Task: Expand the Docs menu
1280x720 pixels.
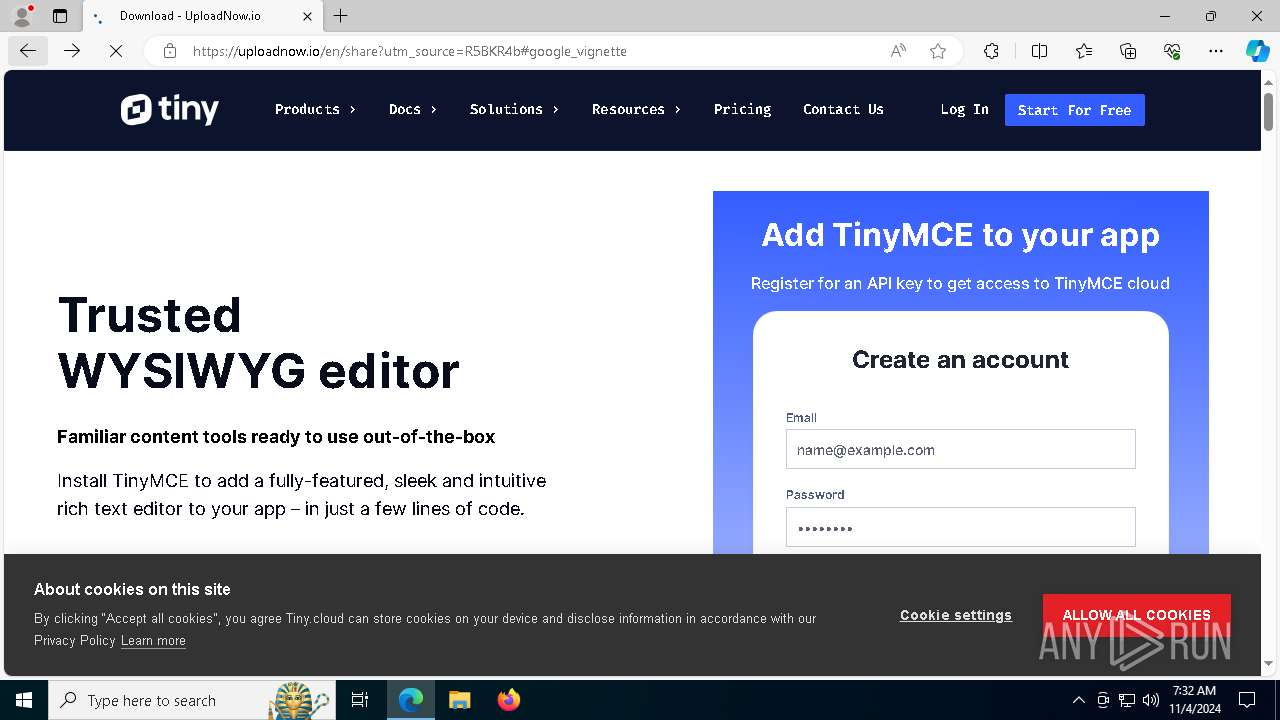Action: click(413, 110)
